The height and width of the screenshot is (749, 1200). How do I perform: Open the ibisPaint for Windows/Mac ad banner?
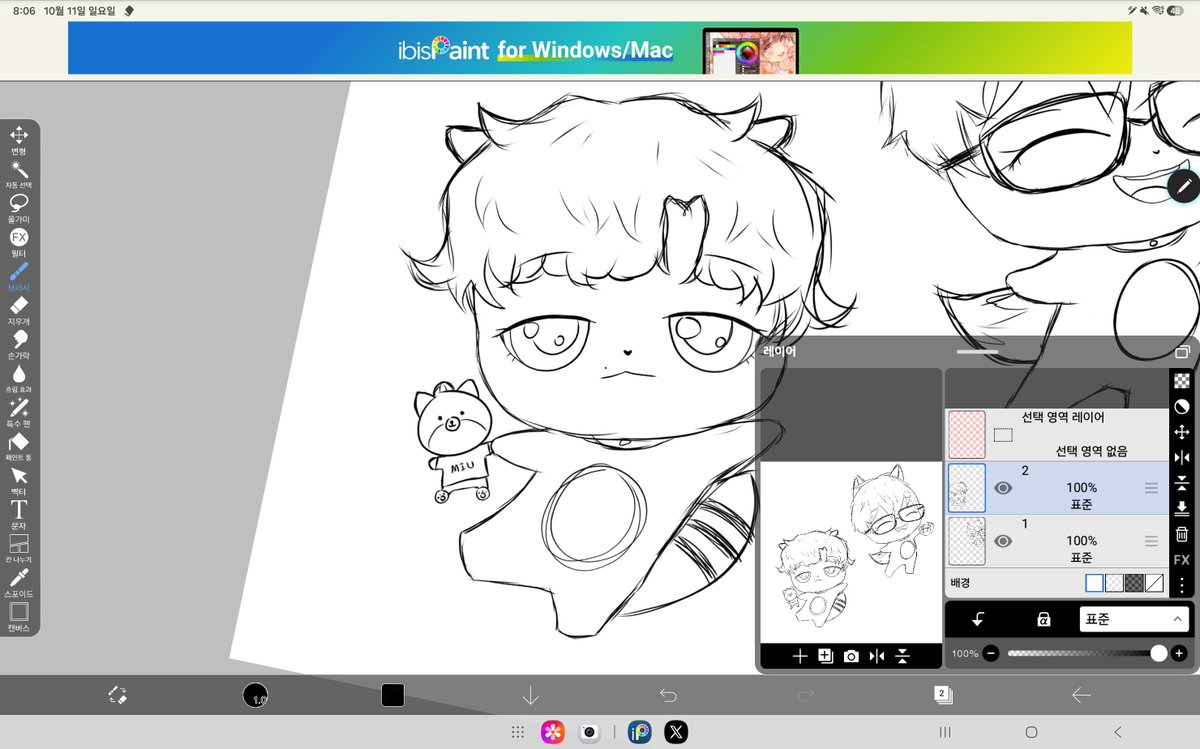(x=600, y=48)
